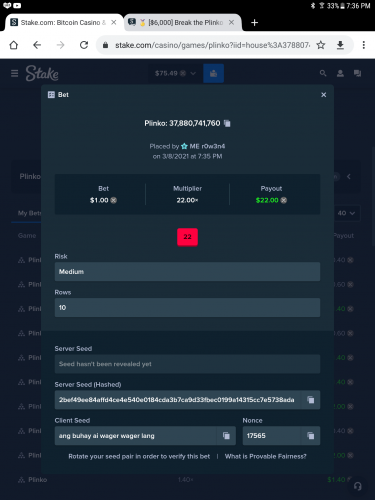375x500 pixels.
Task: Click the Server Seed (Hashed) value
Action: tap(176, 400)
